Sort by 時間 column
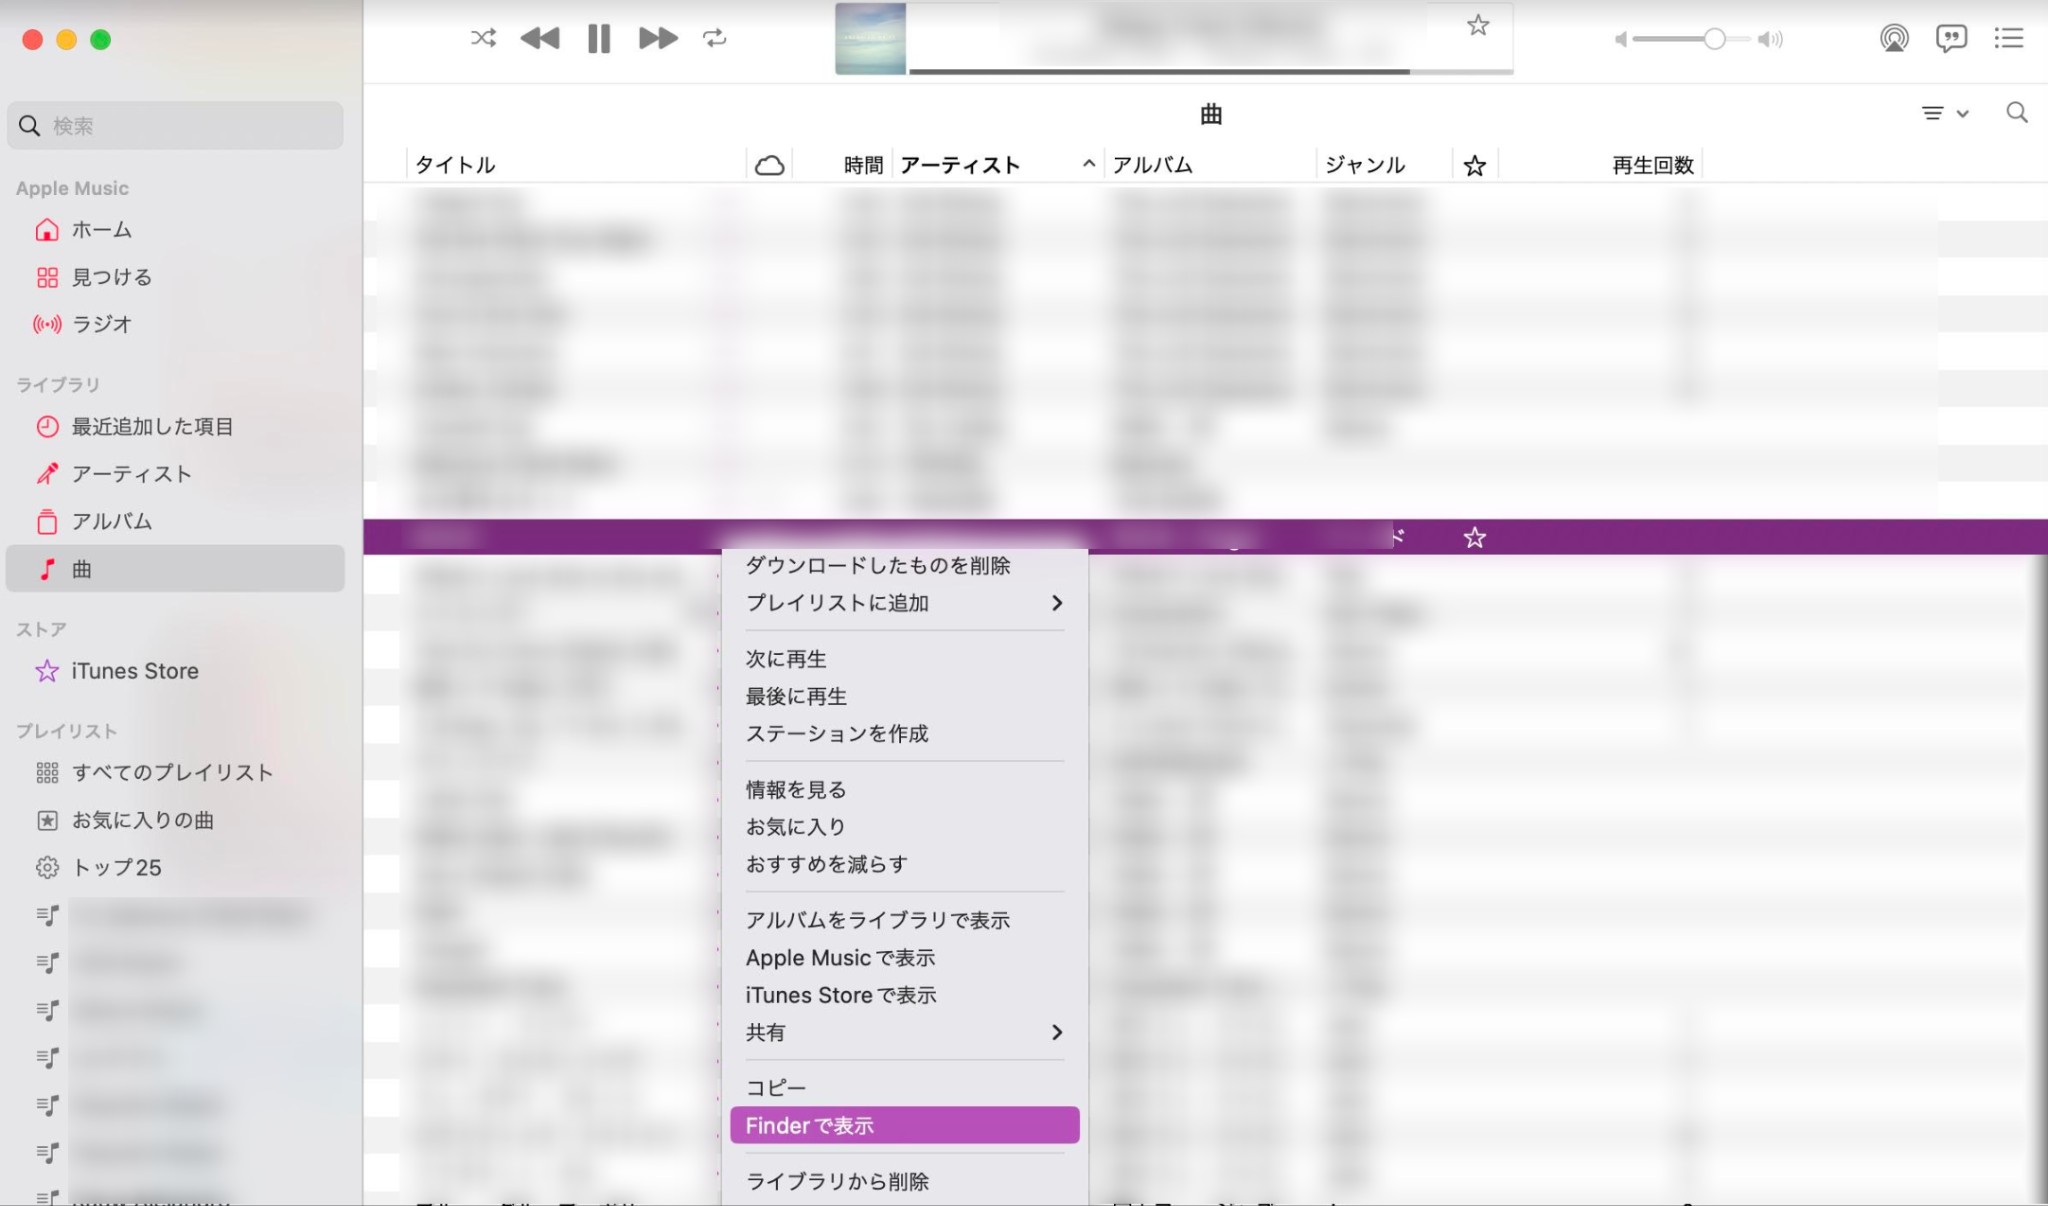 [863, 165]
